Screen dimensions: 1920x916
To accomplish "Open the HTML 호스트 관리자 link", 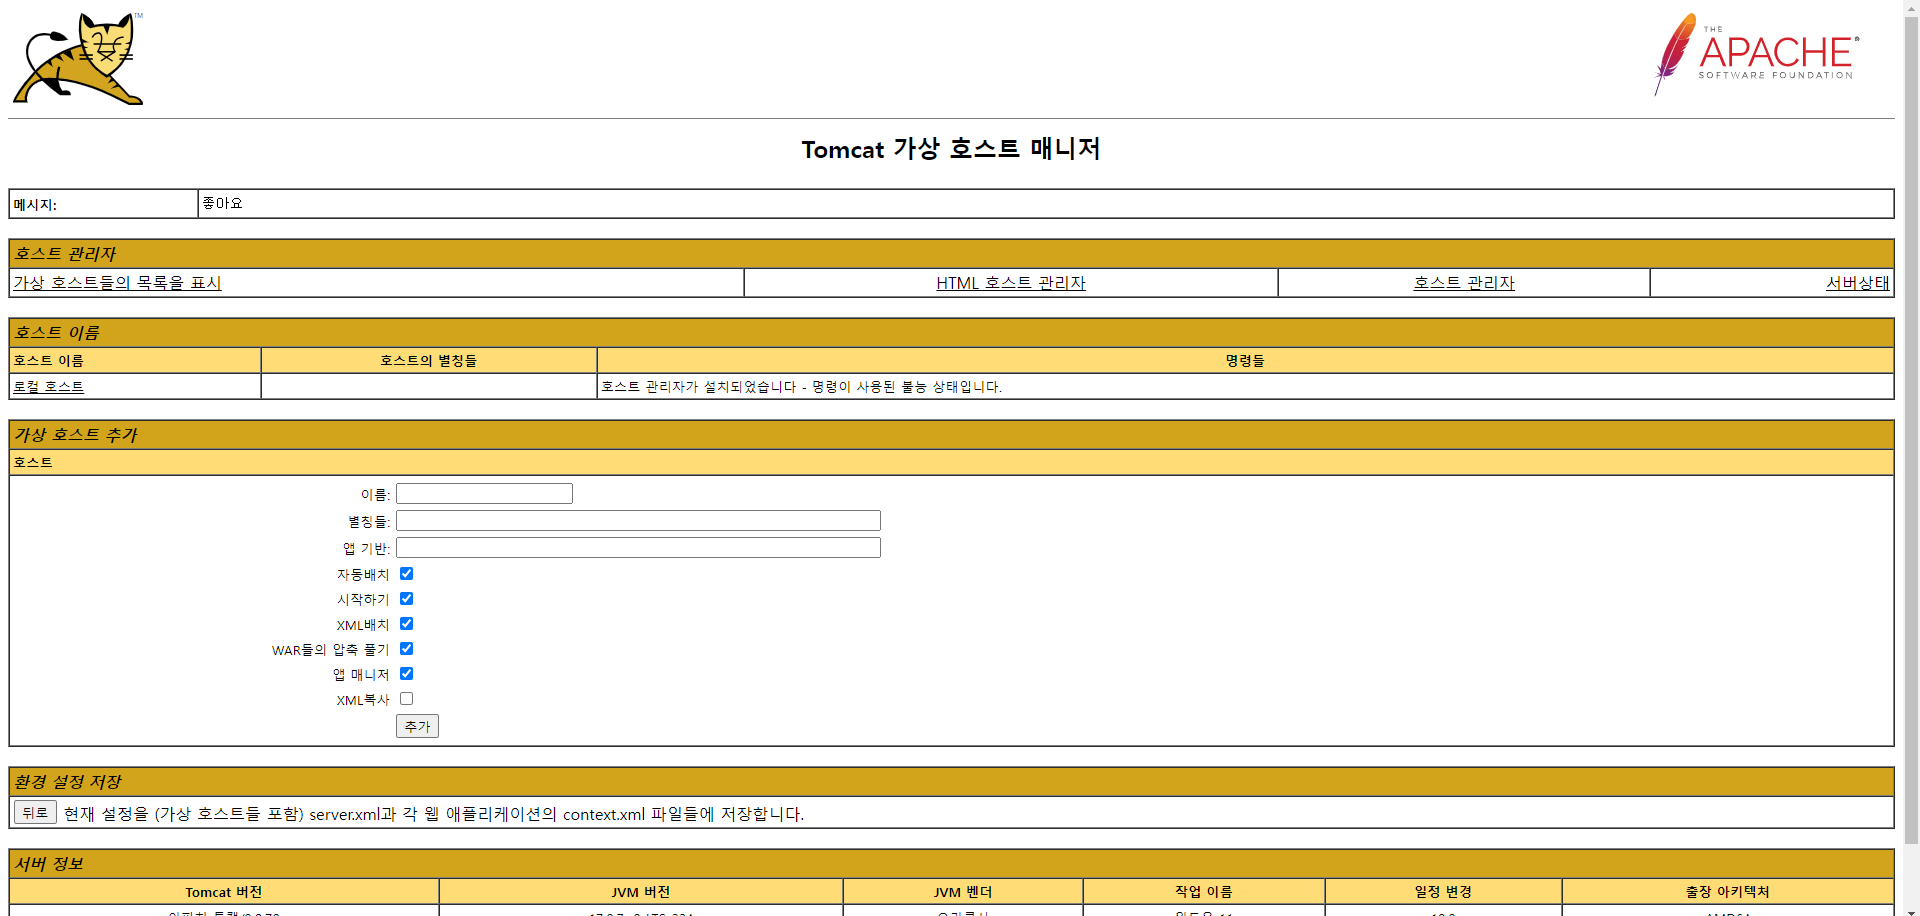I will click(1011, 283).
